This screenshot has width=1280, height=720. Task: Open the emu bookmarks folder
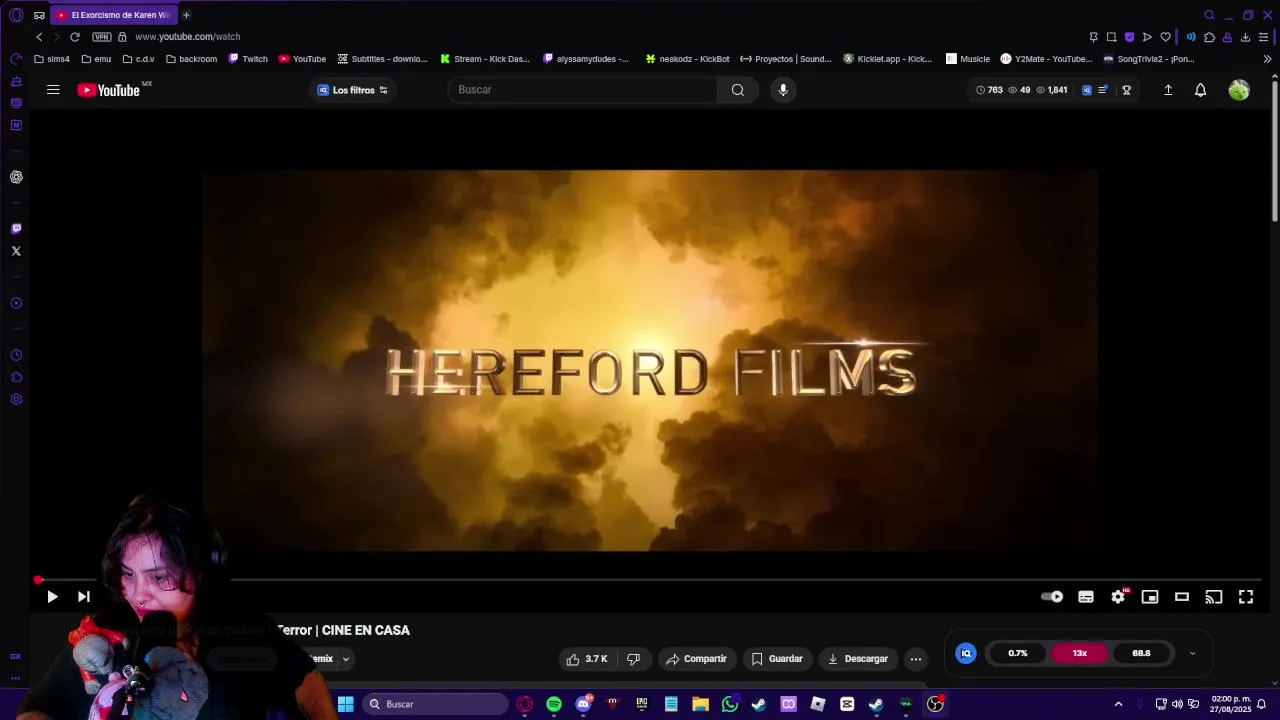click(x=96, y=59)
